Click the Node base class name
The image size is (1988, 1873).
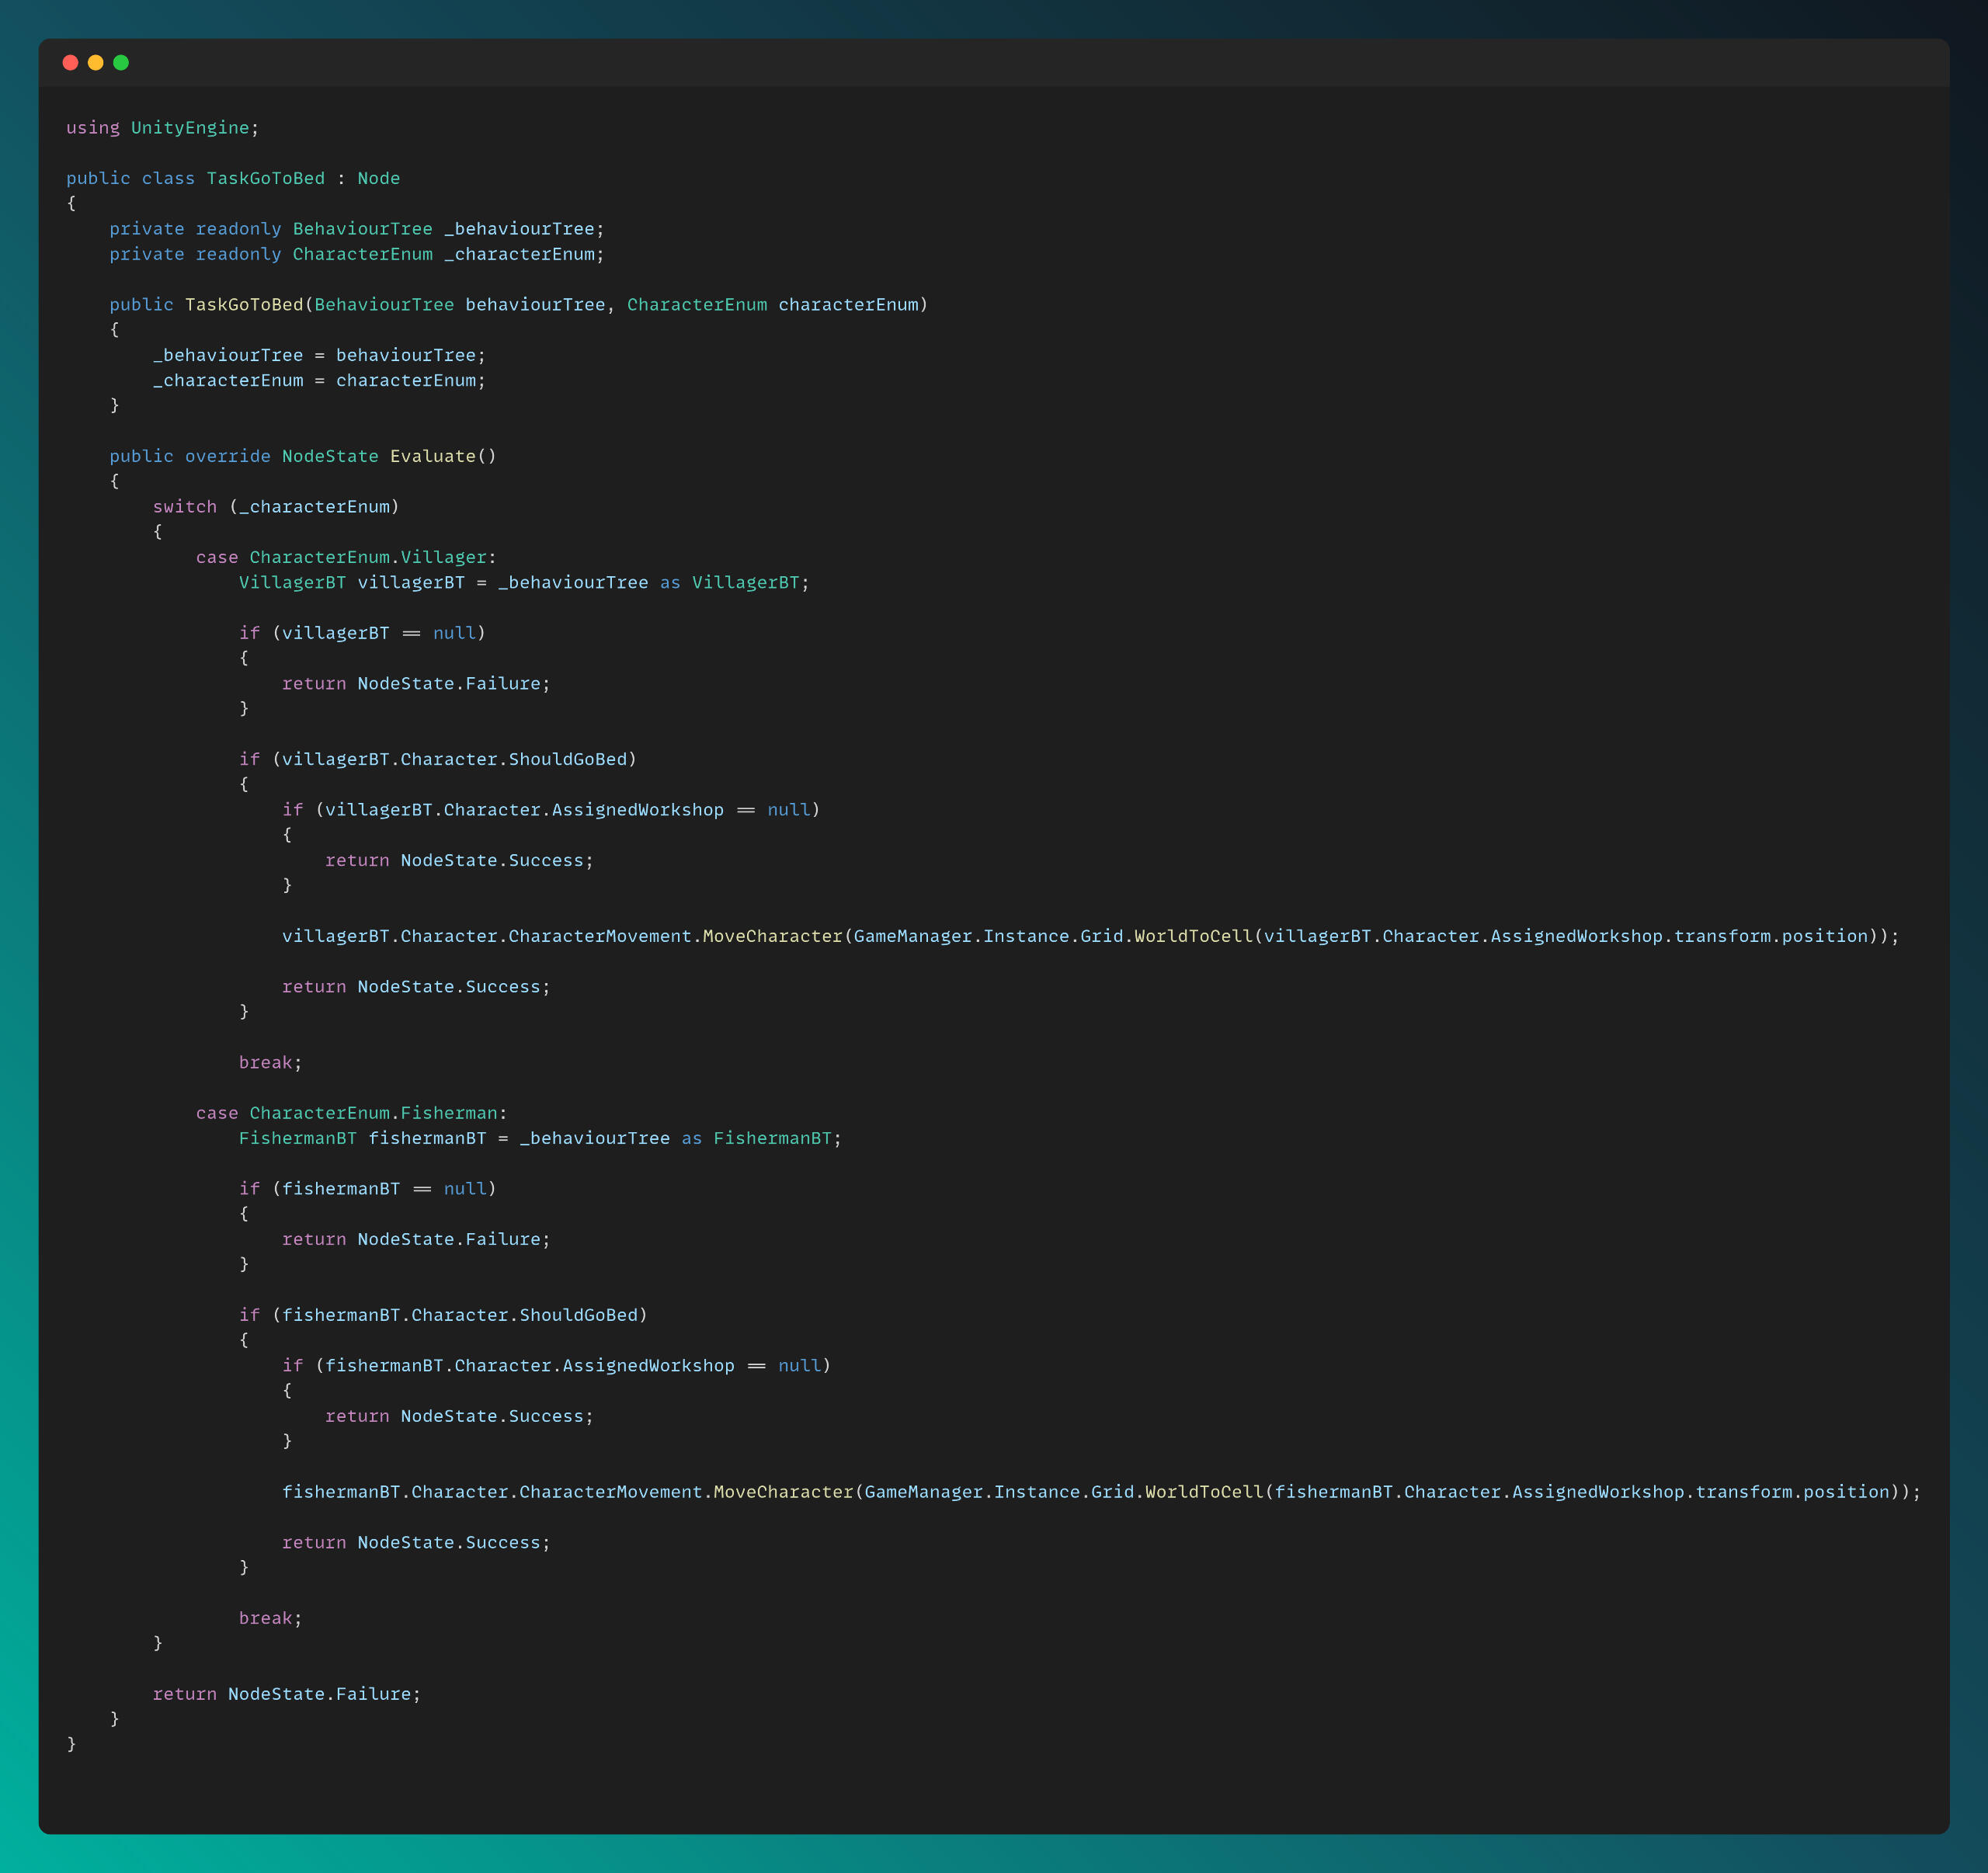coord(378,178)
